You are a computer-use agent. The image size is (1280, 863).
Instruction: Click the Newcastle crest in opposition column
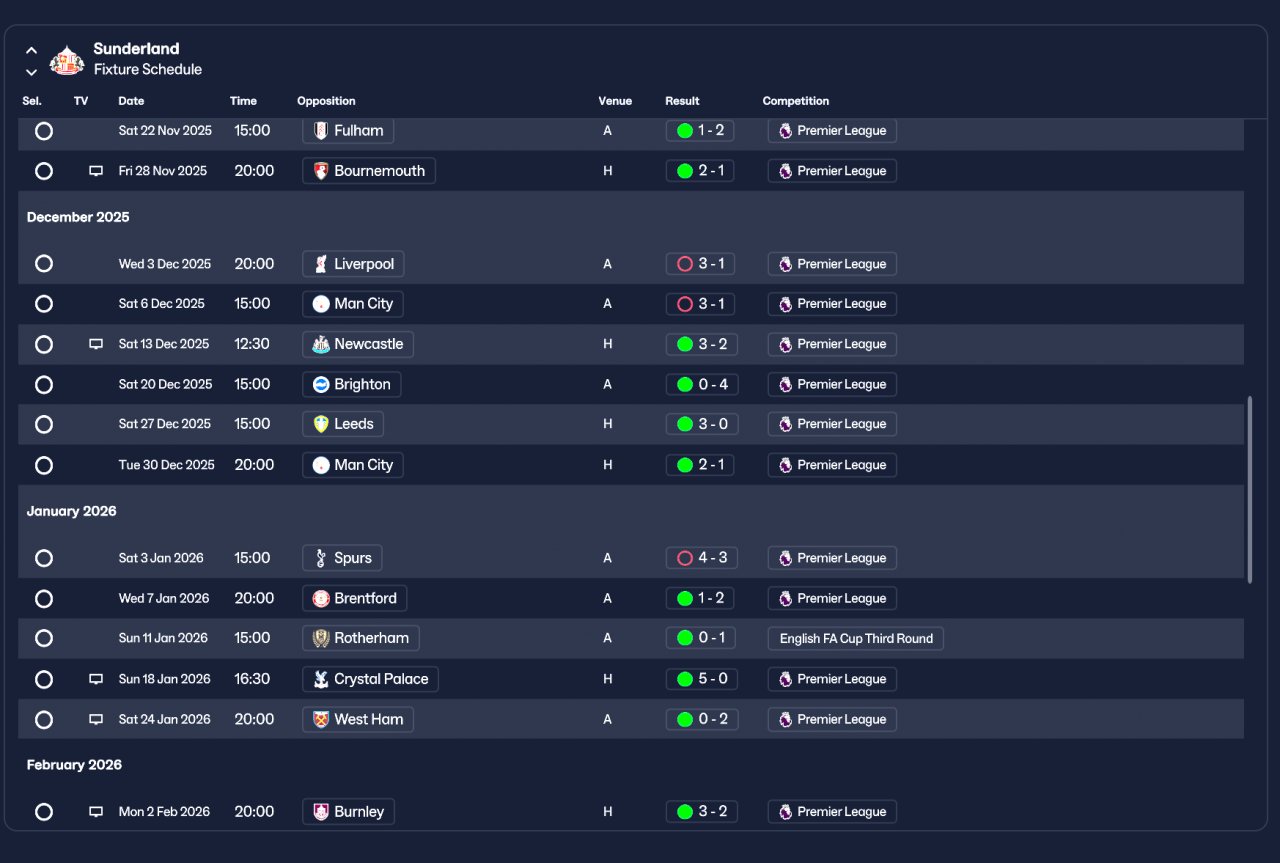[321, 344]
